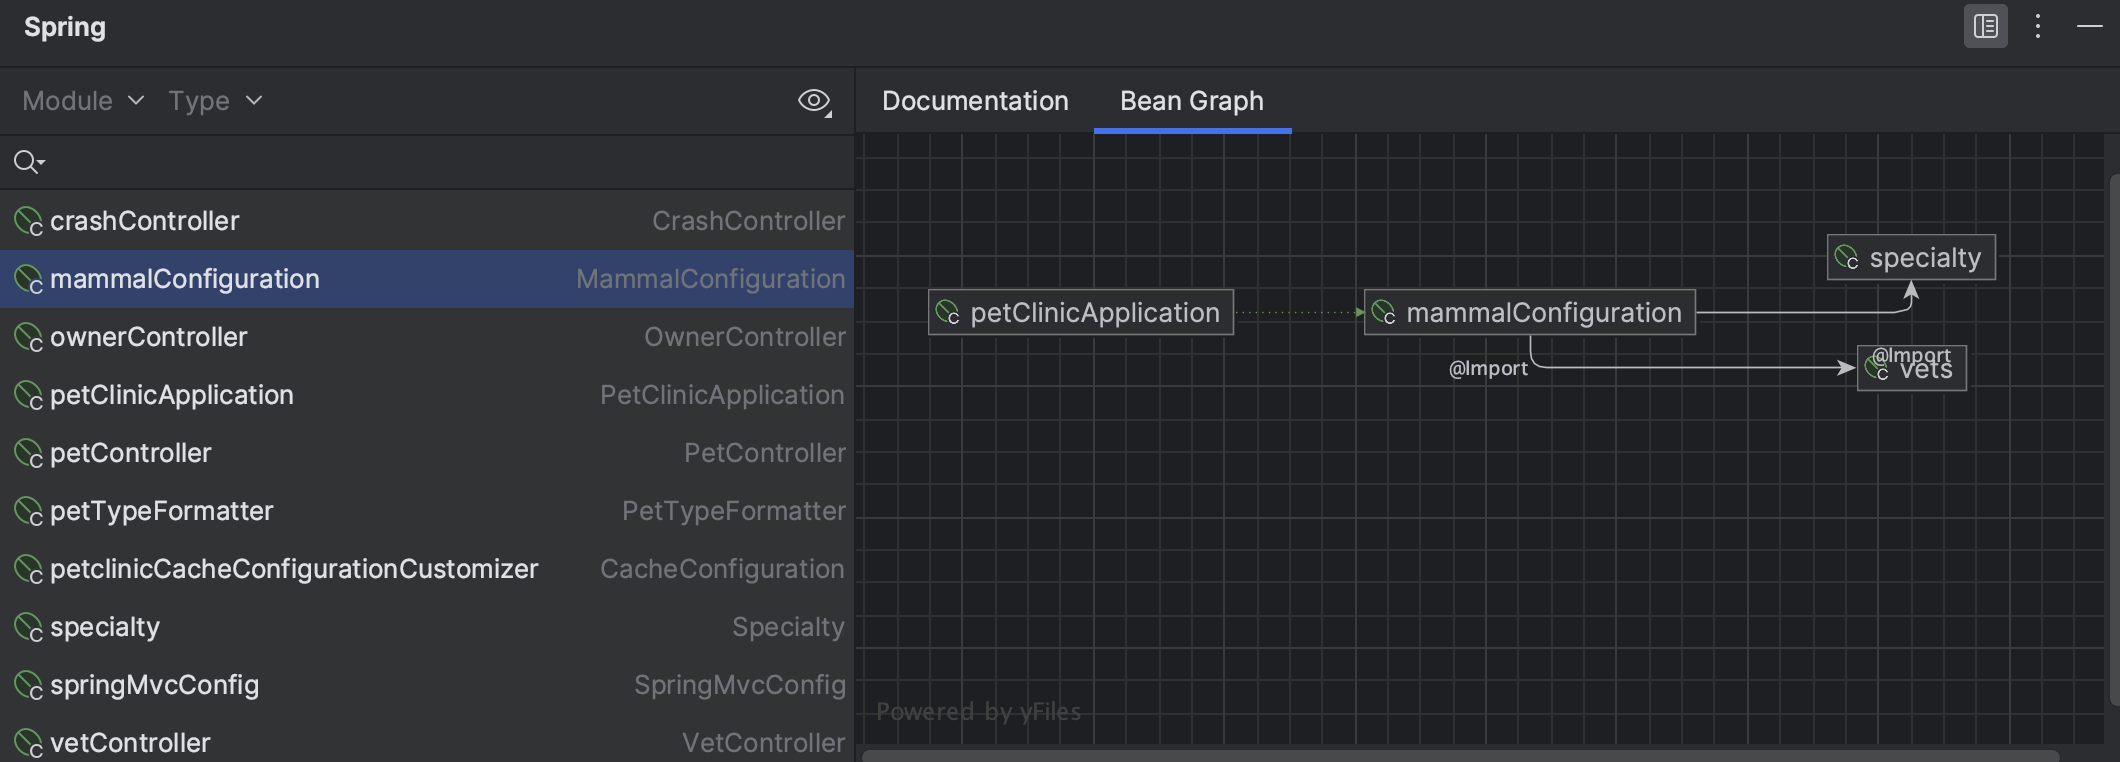Click the petTypeFormatter bean icon
Viewport: 2120px width, 762px height.
tap(28, 511)
